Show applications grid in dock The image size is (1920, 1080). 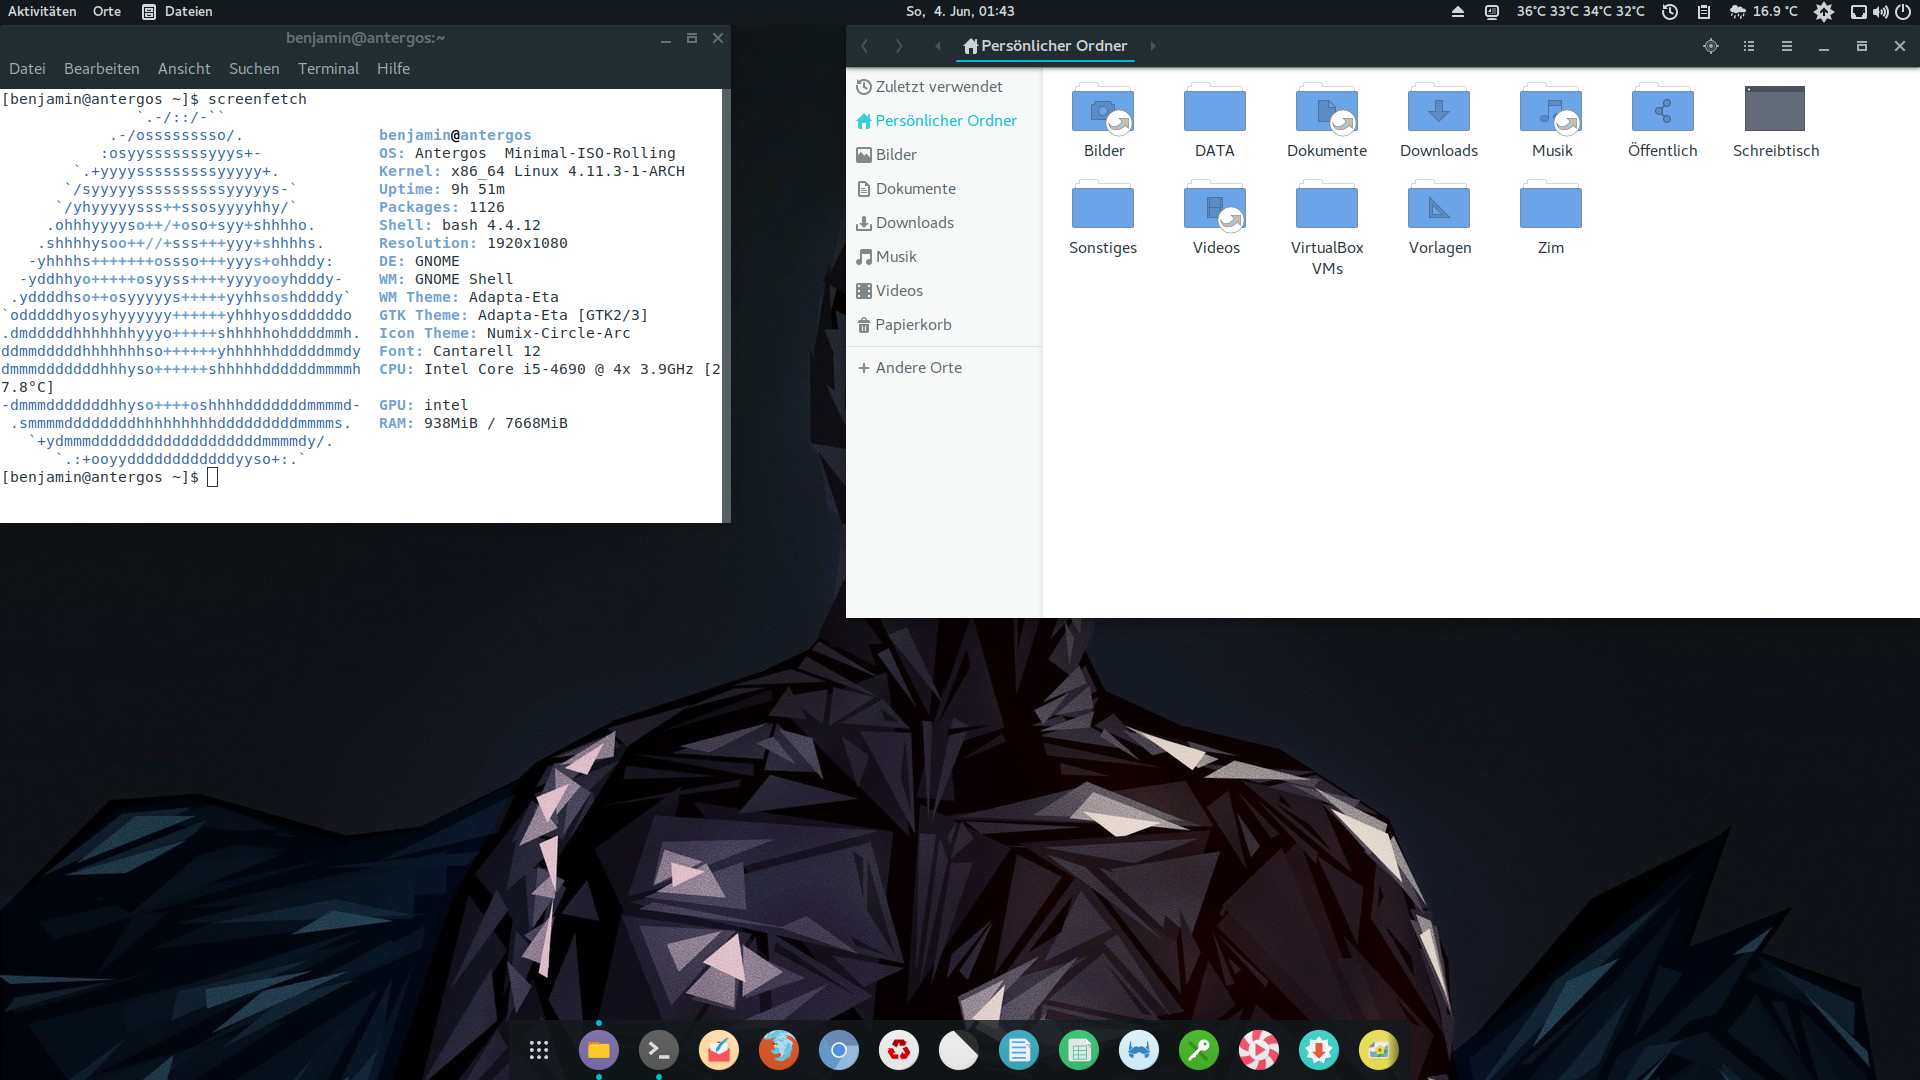point(539,1050)
